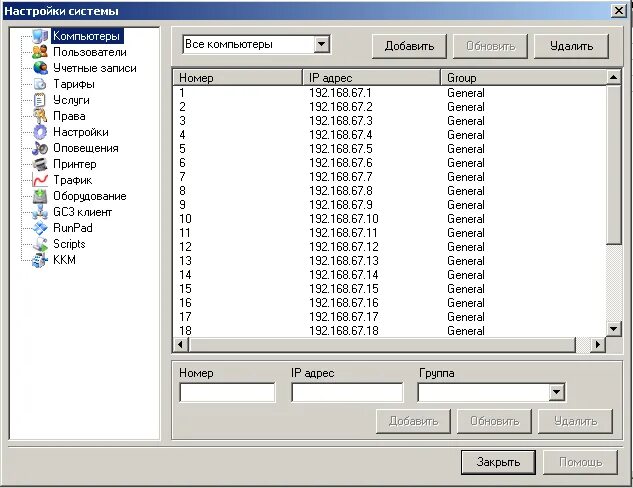Open the Оповещения section
This screenshot has width=633, height=488.
(86, 148)
